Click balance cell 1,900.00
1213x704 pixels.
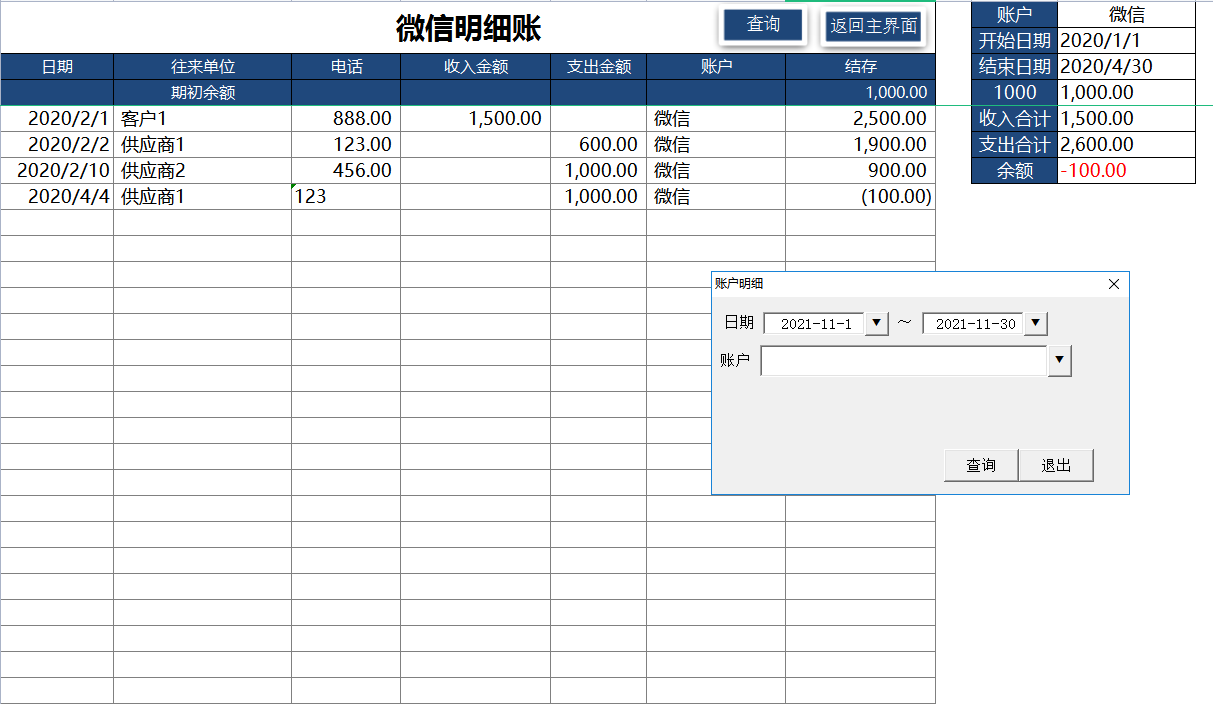pyautogui.click(x=861, y=145)
